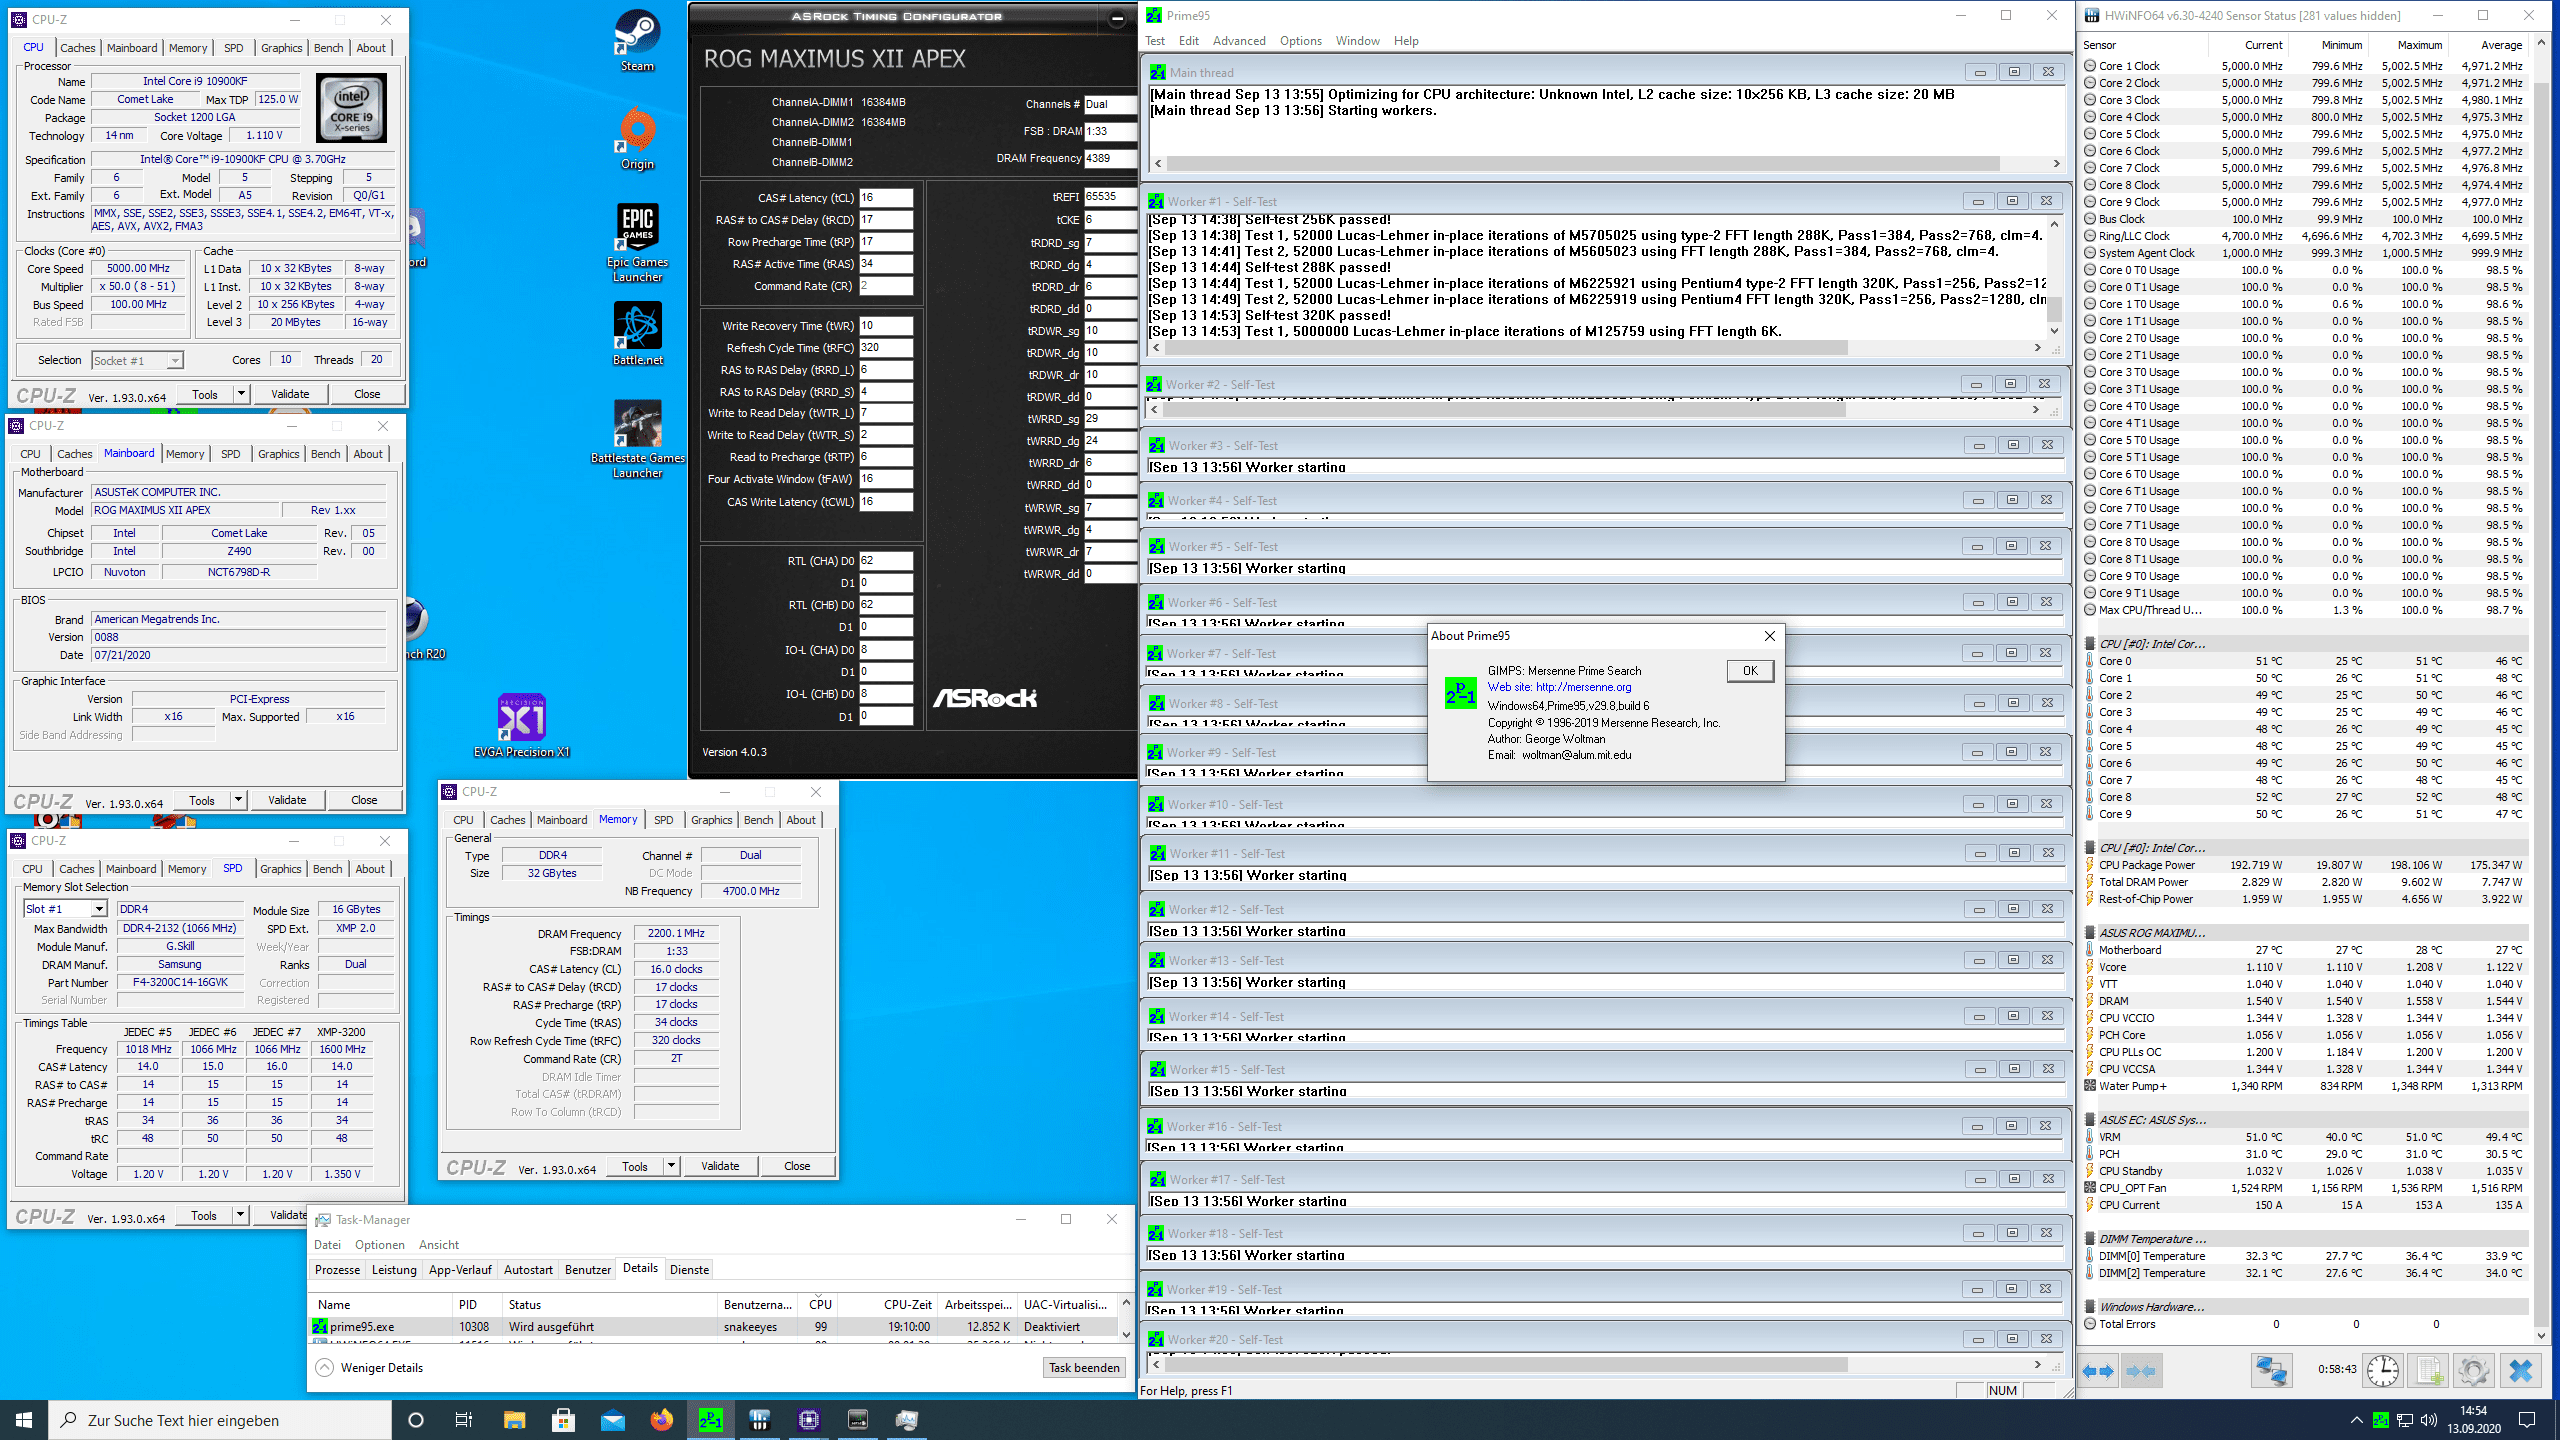Open the notification center icon
The image size is (2560, 1440).
coord(2527,1420)
